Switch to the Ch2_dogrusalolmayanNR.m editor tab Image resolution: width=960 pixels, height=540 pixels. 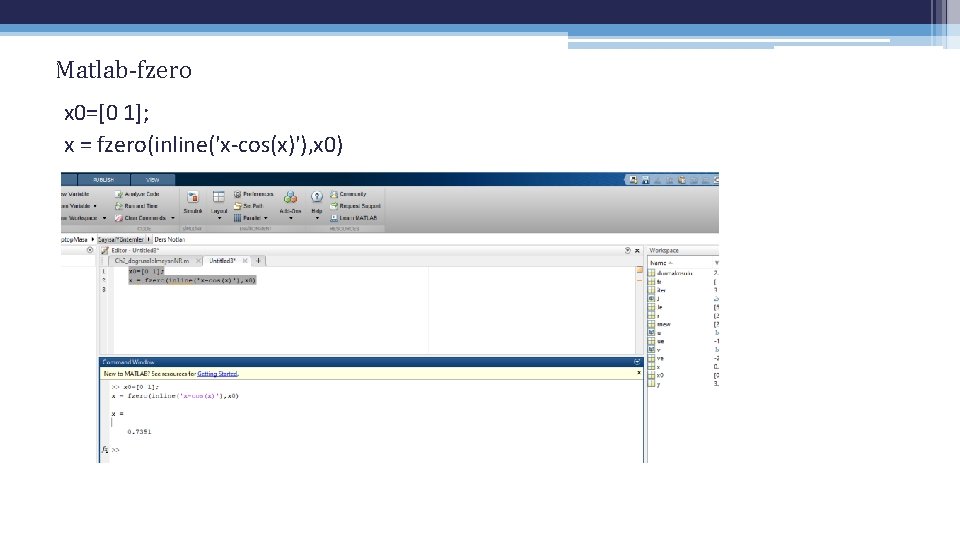pyautogui.click(x=152, y=261)
